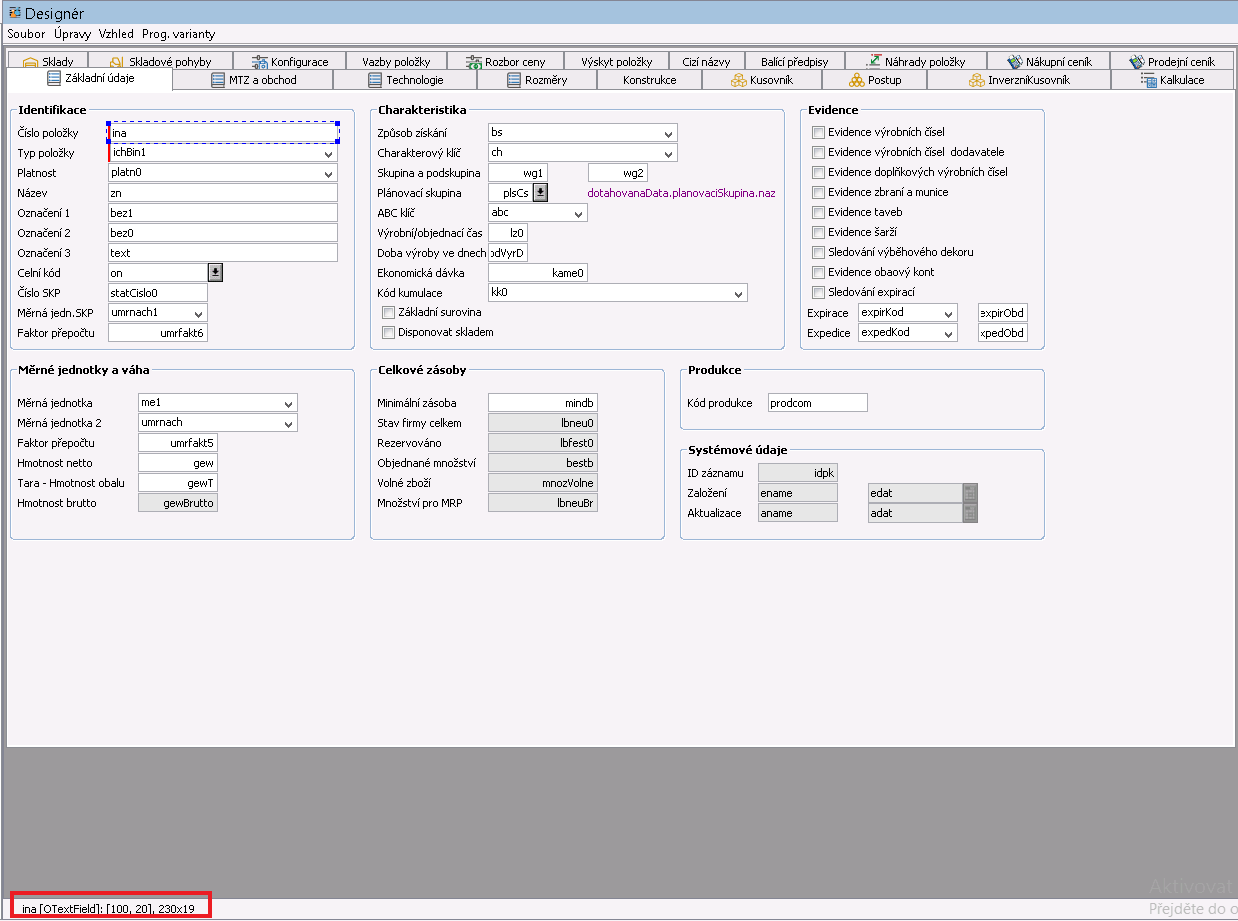Click the Kód produkce input field
The height and width of the screenshot is (921, 1238).
[x=817, y=403]
